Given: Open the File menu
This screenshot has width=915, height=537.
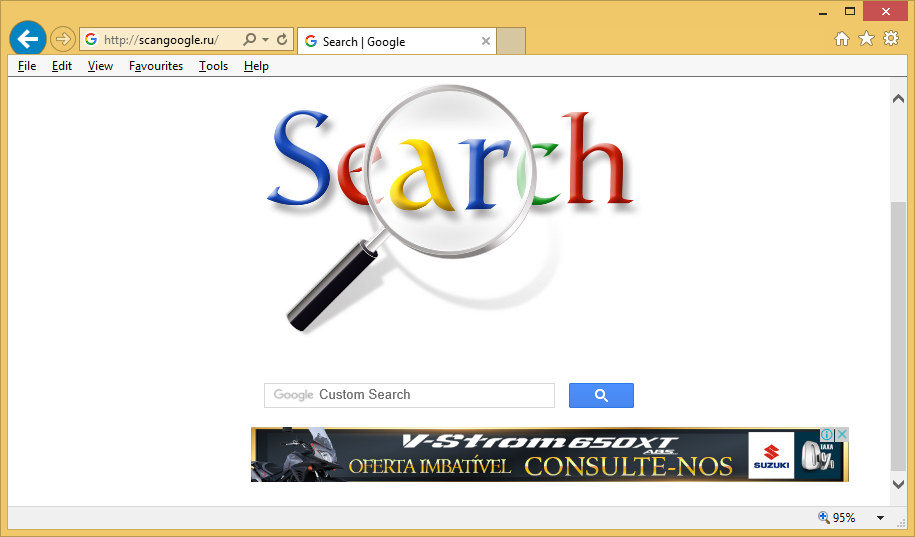Looking at the screenshot, I should (x=27, y=66).
